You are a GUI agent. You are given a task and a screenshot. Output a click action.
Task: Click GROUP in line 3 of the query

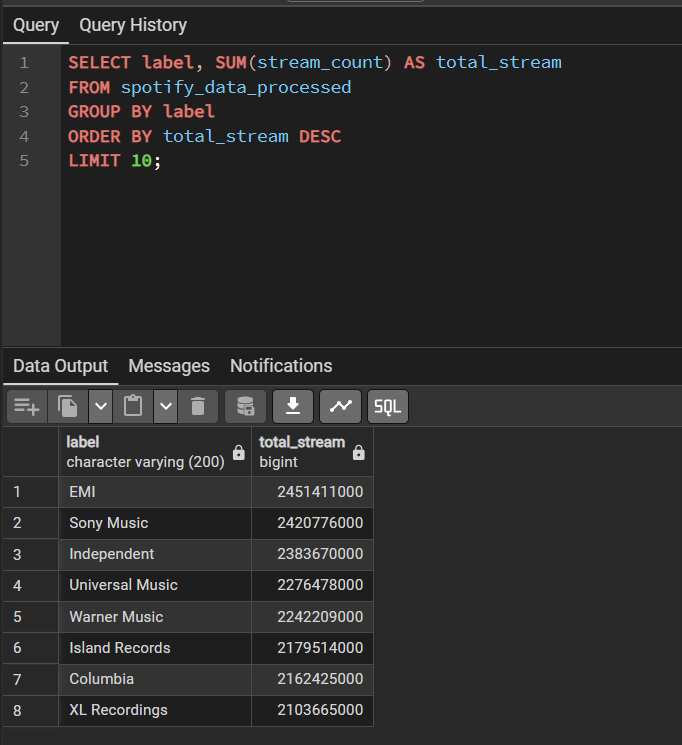[x=94, y=112]
